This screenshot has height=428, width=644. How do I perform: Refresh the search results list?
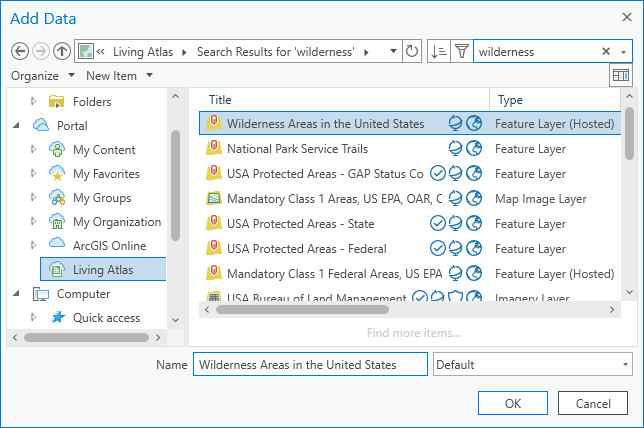coord(411,51)
